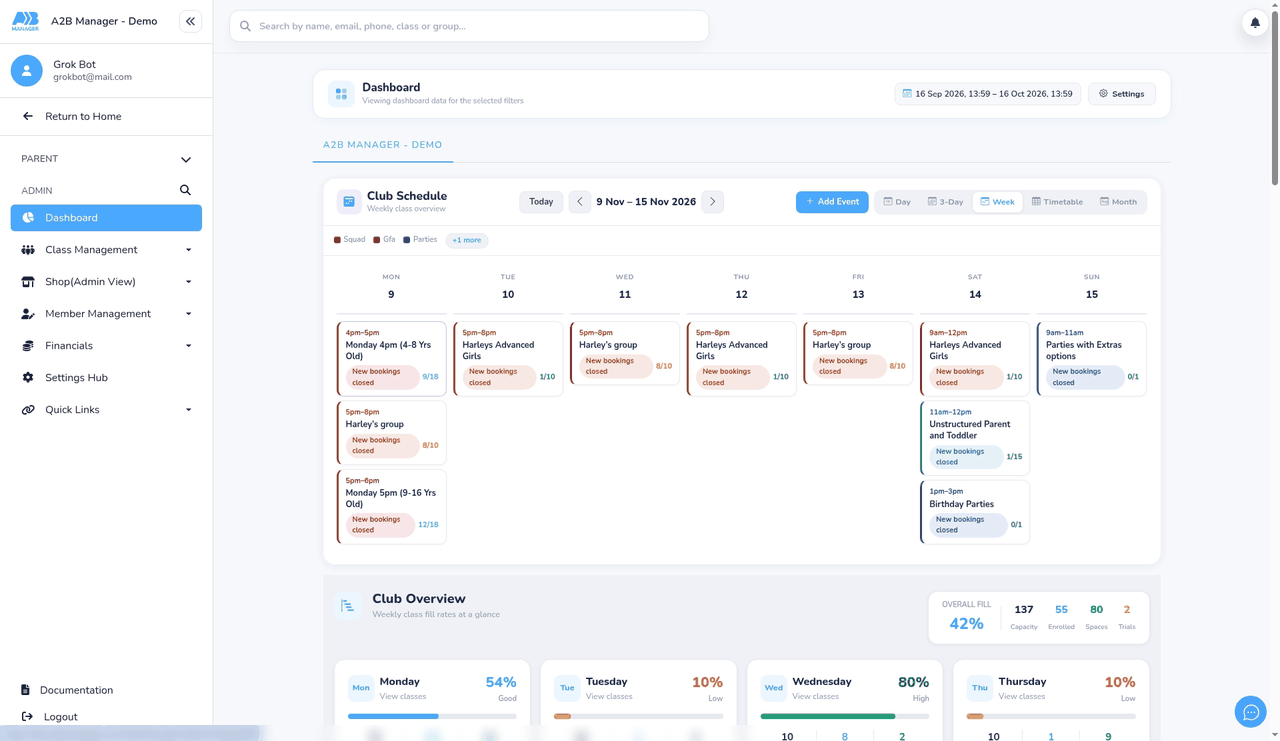This screenshot has height=741, width=1280.
Task: Click the Monday 'Mon' badge icon
Action: (x=361, y=688)
